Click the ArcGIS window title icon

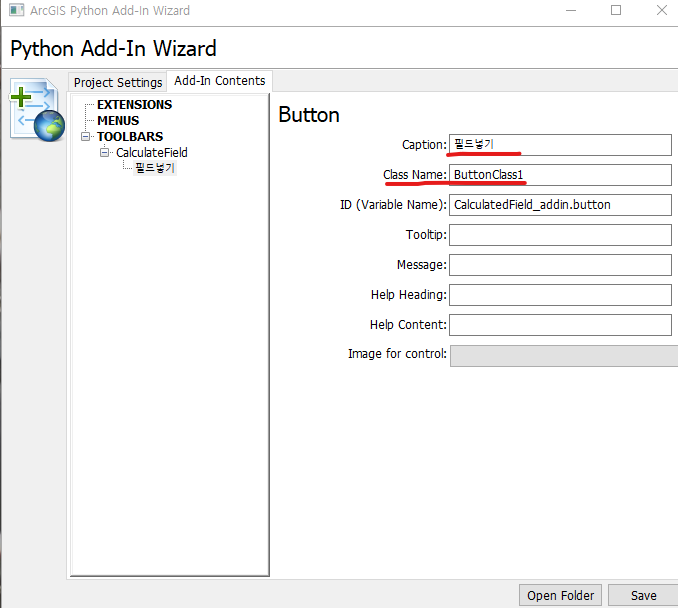[x=16, y=10]
